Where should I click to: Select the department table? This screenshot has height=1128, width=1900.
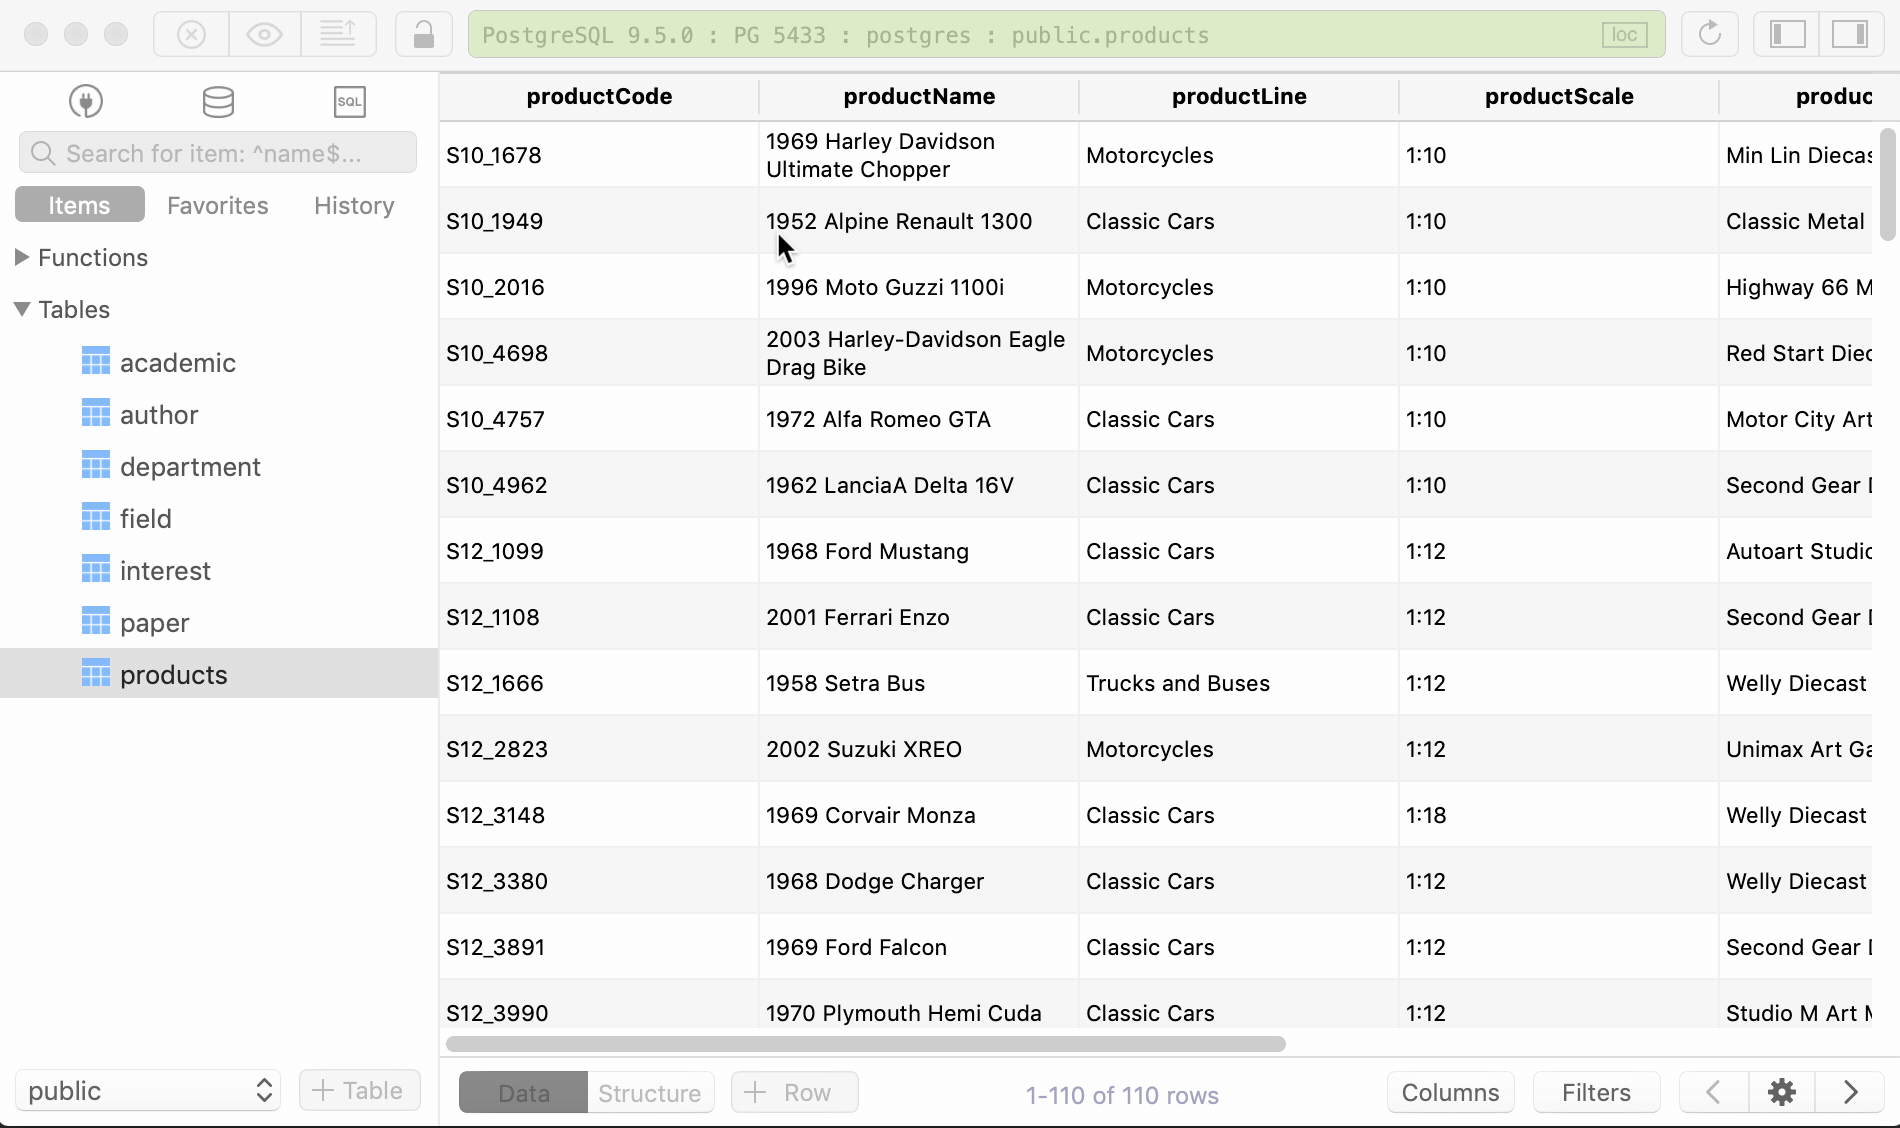pyautogui.click(x=219, y=466)
